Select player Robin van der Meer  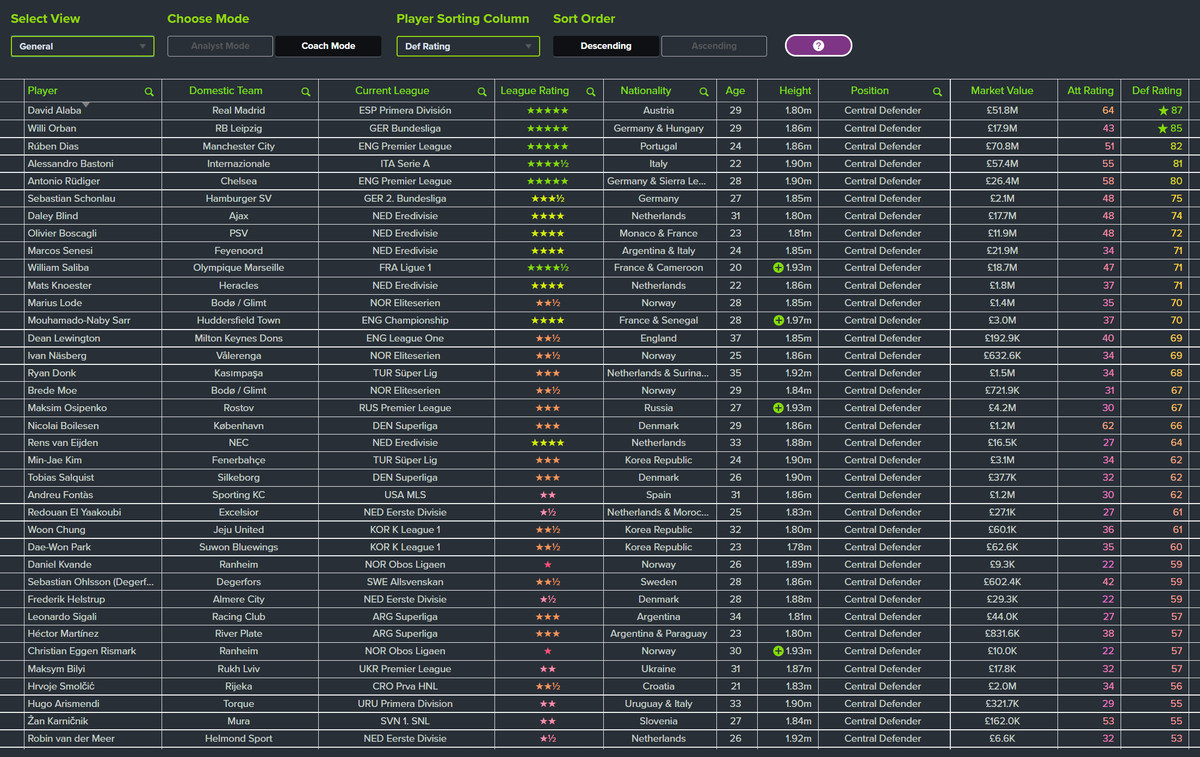(72, 738)
